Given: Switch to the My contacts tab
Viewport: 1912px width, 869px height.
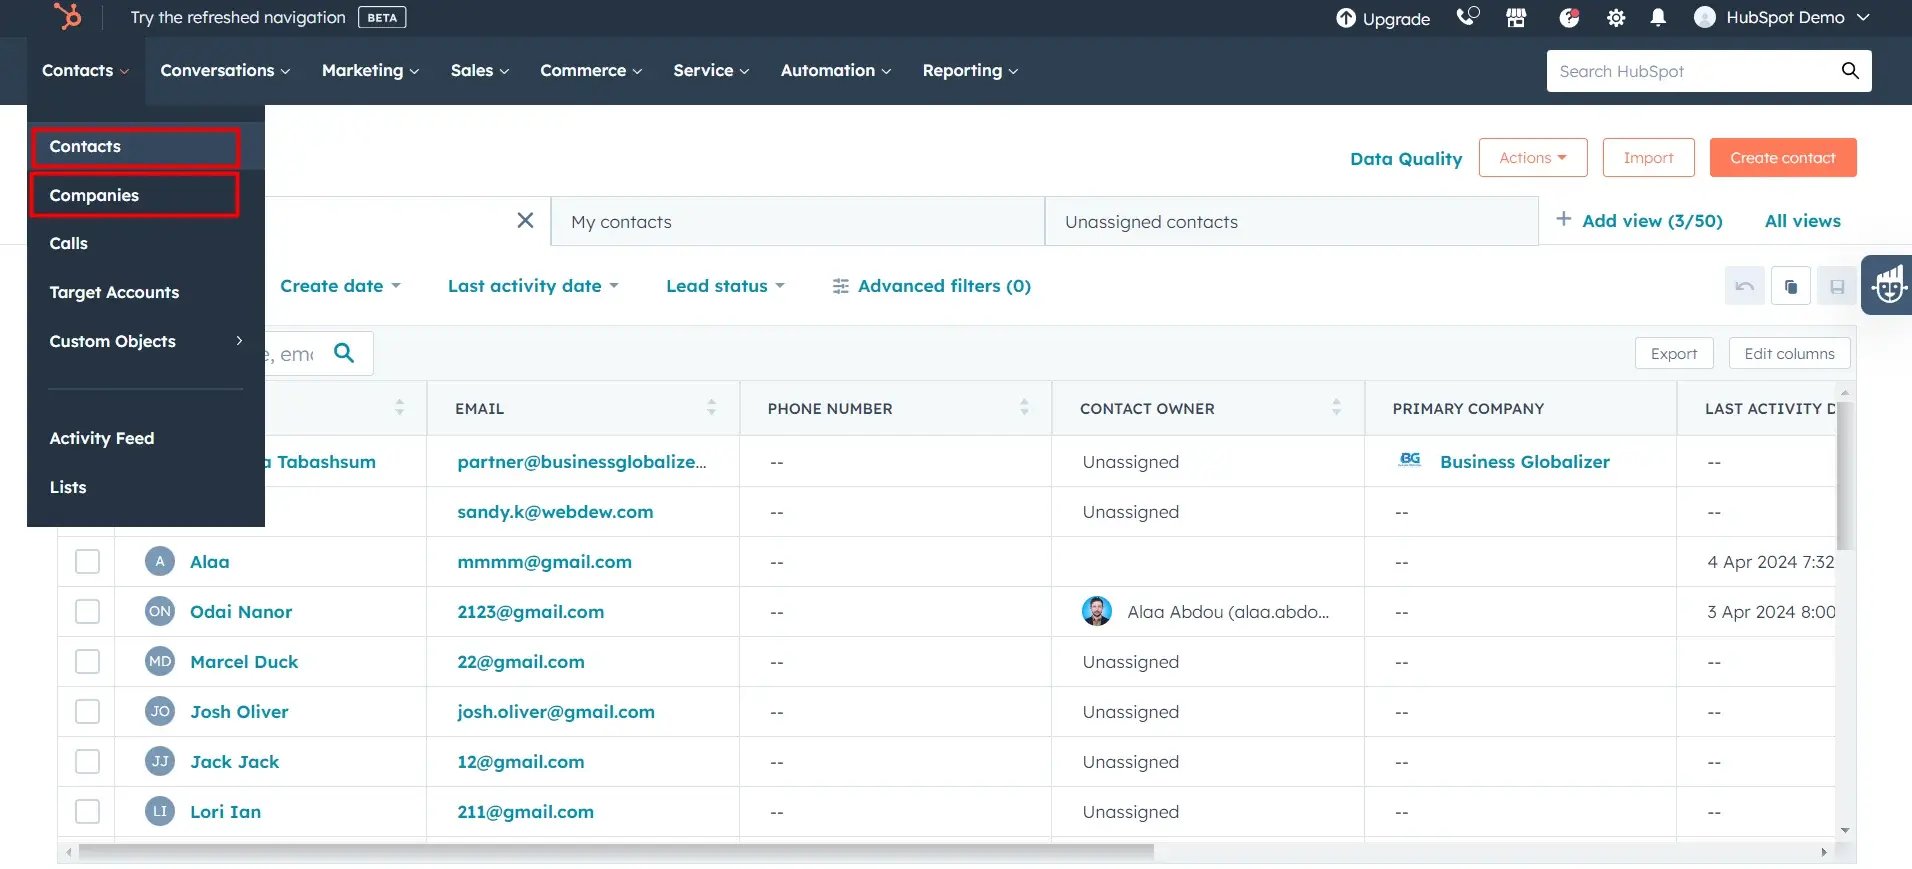Looking at the screenshot, I should [797, 221].
